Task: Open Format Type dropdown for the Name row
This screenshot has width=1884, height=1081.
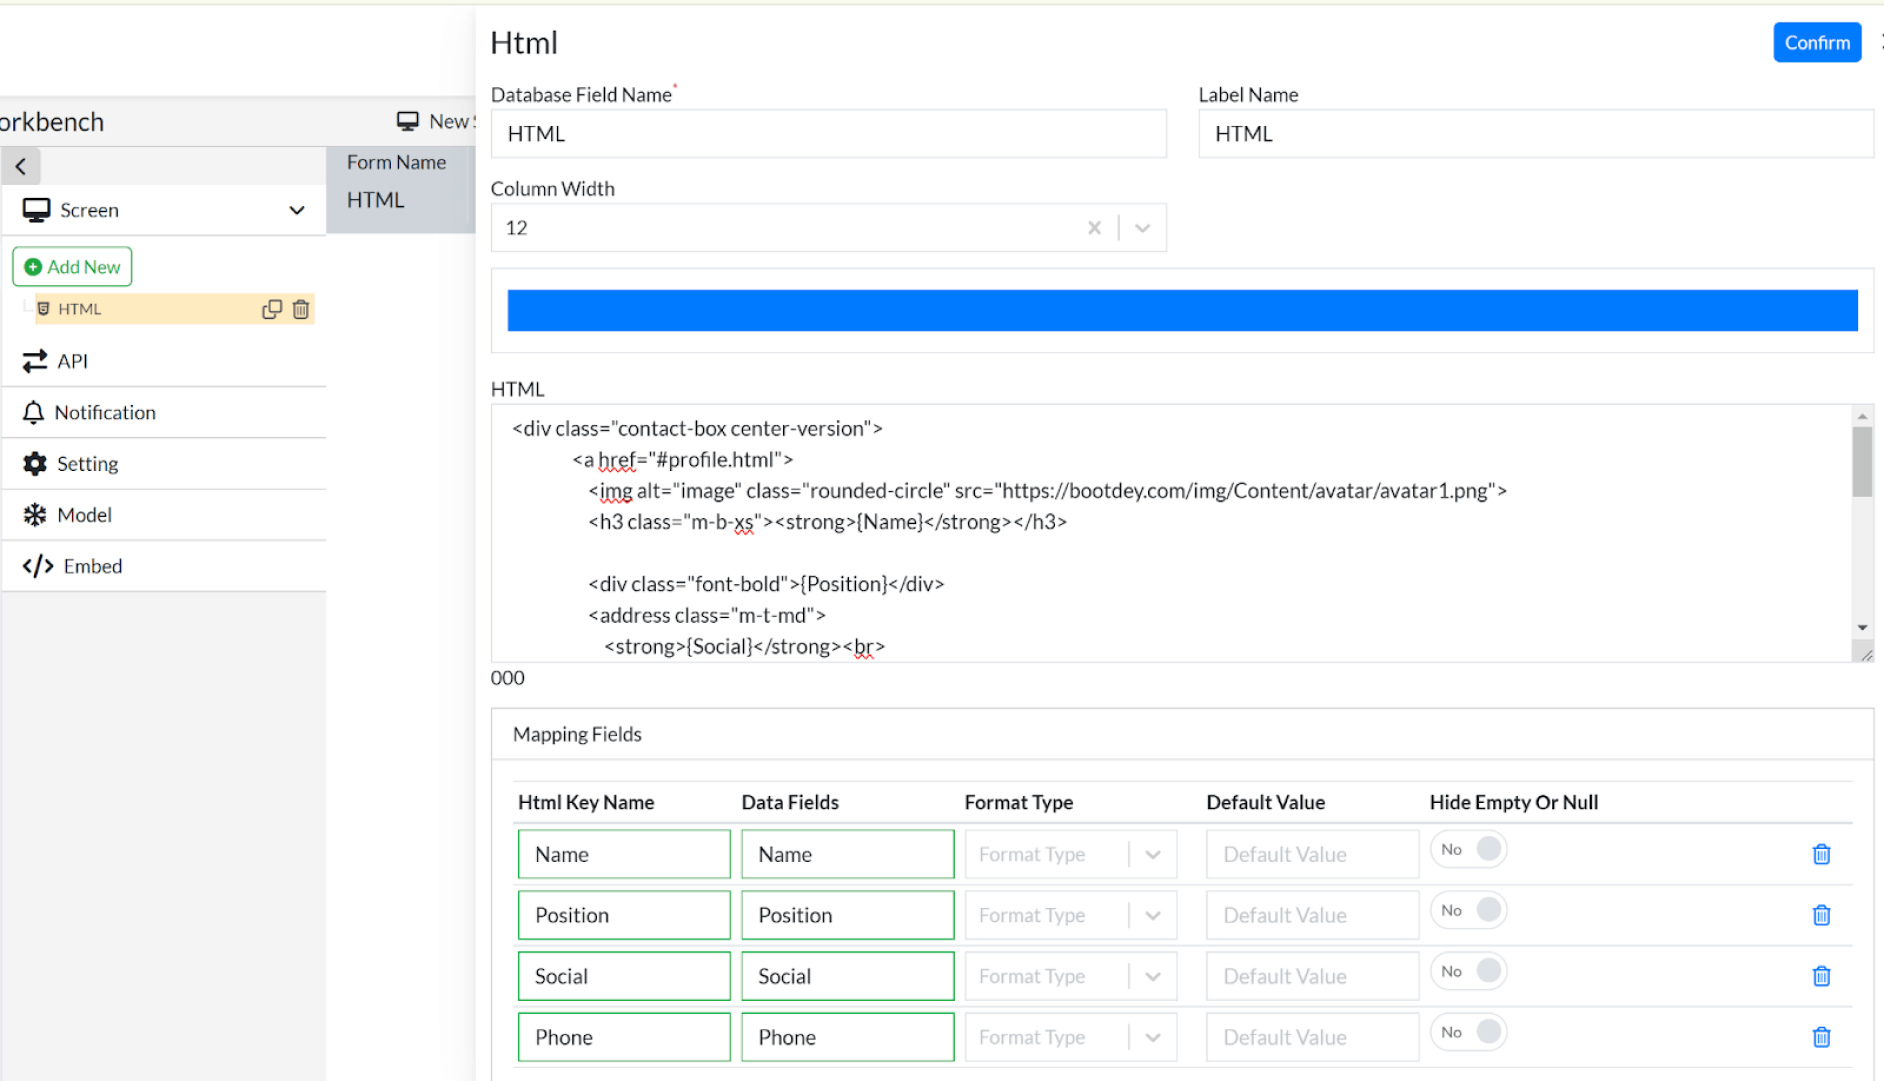Action: click(x=1152, y=854)
